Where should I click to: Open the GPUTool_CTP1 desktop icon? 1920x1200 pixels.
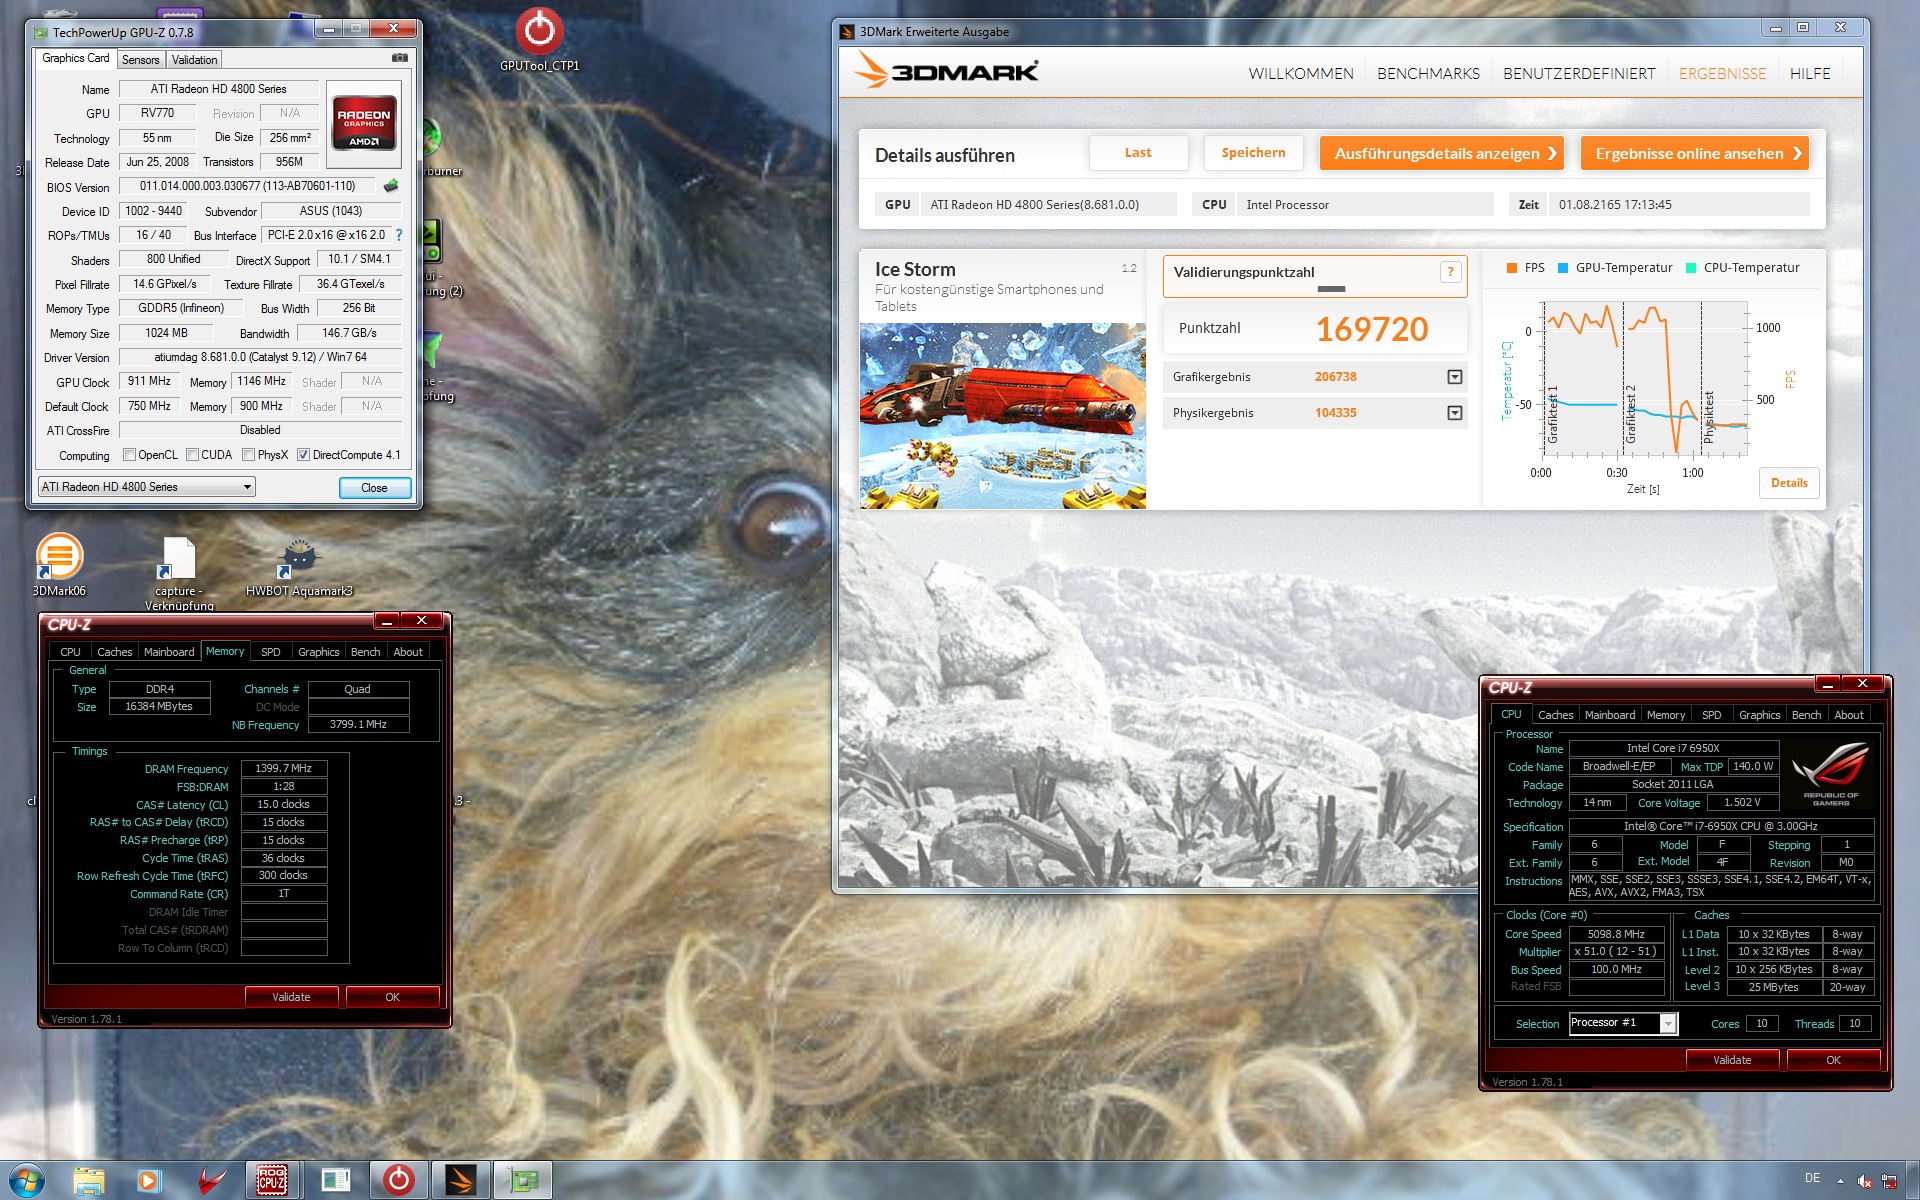click(539, 40)
